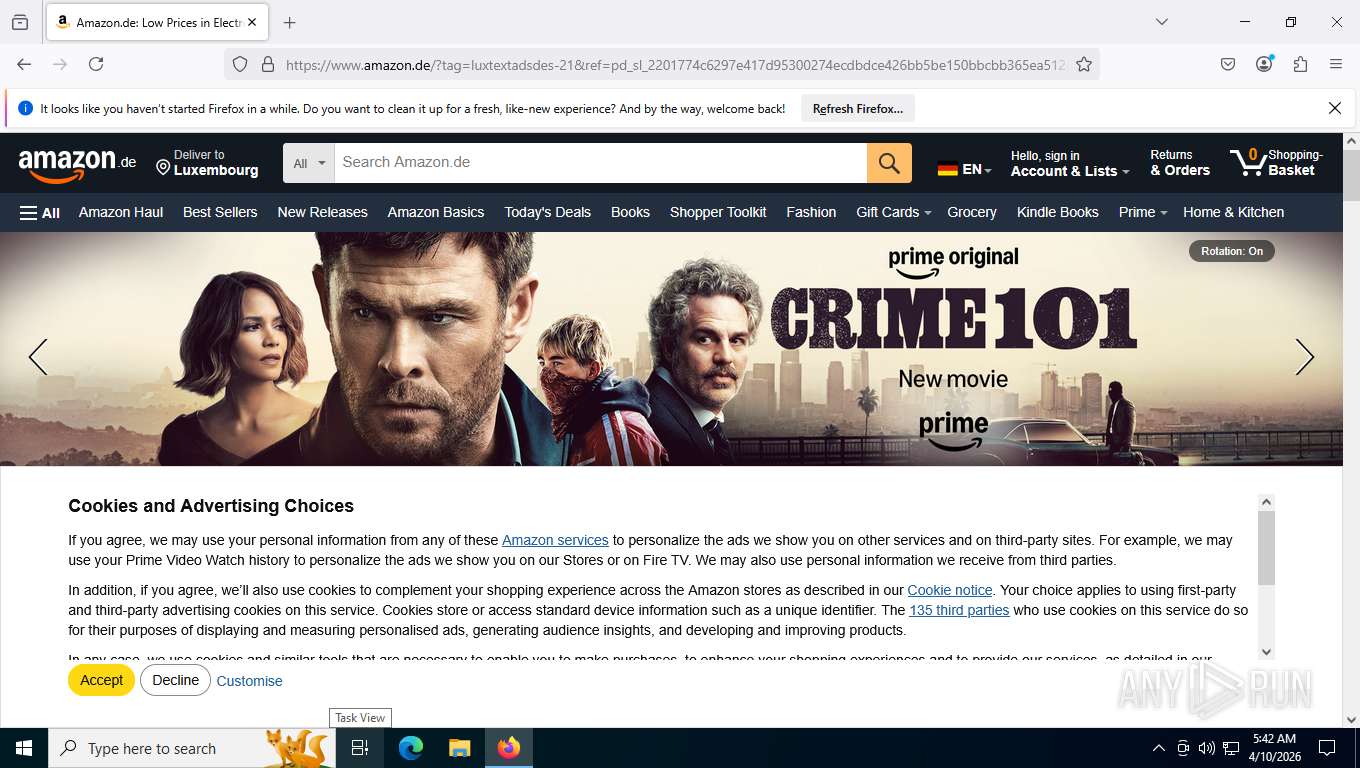
Task: Click the cookie panel scroll-up arrow
Action: (1266, 502)
